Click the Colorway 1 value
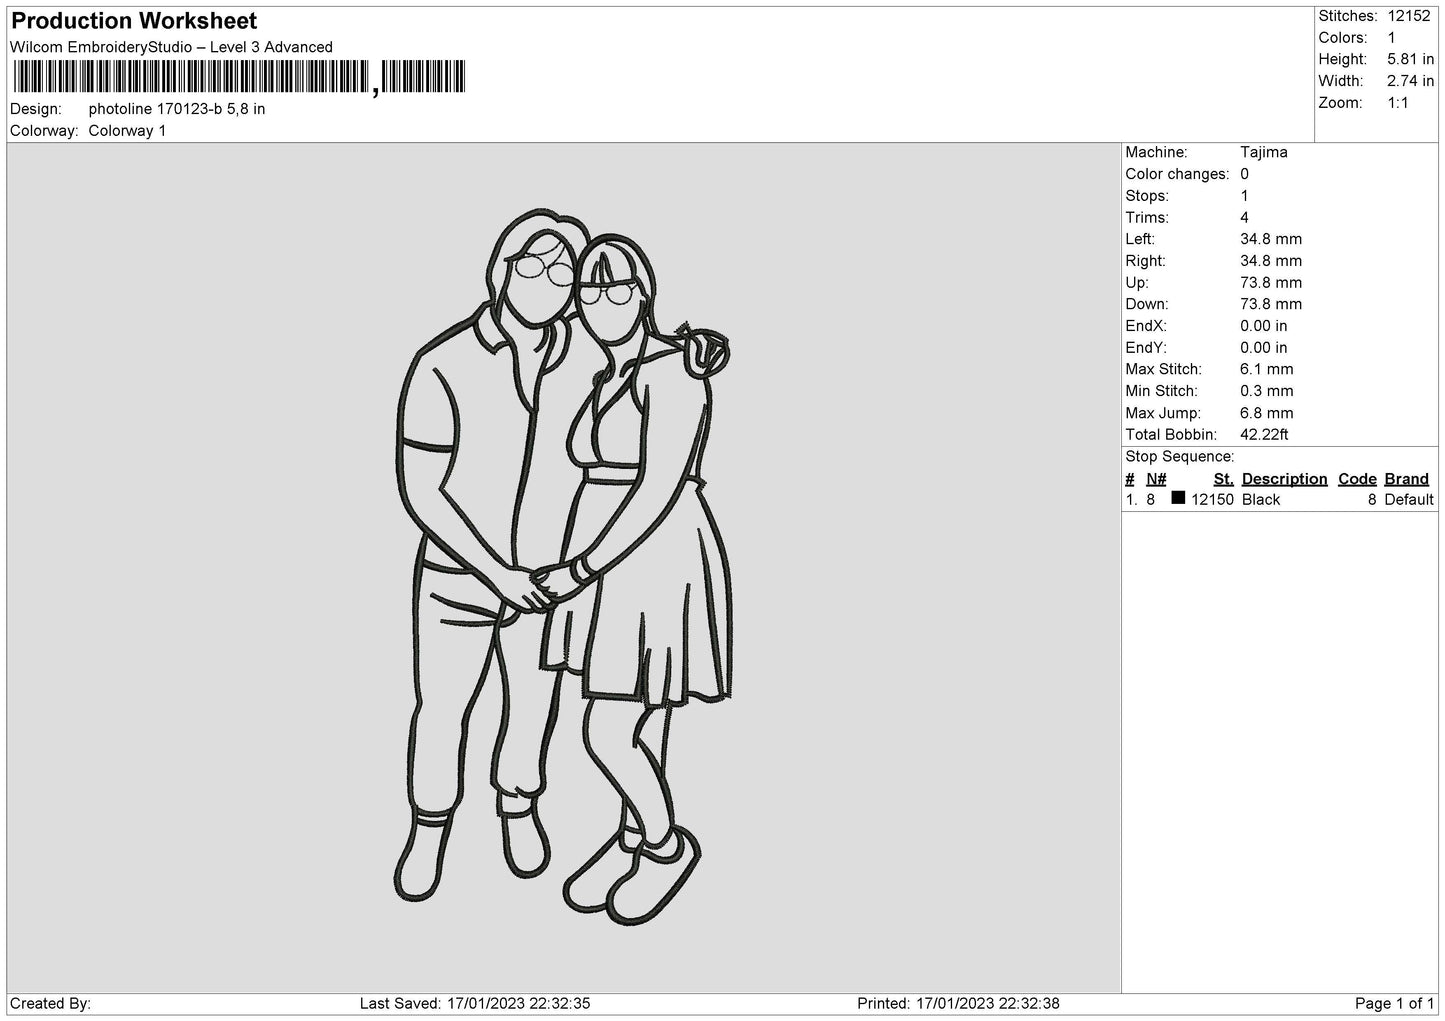 (127, 131)
